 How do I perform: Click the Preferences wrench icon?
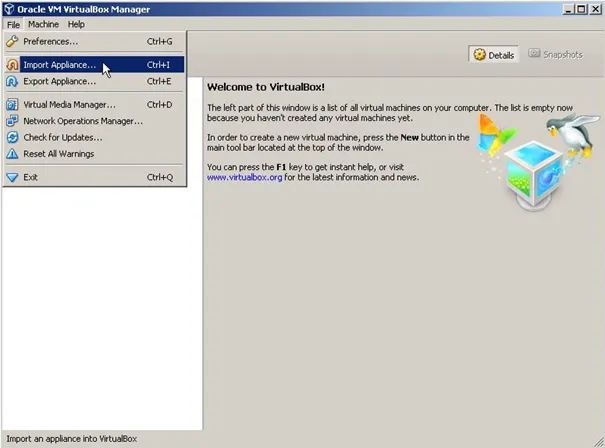[12, 41]
